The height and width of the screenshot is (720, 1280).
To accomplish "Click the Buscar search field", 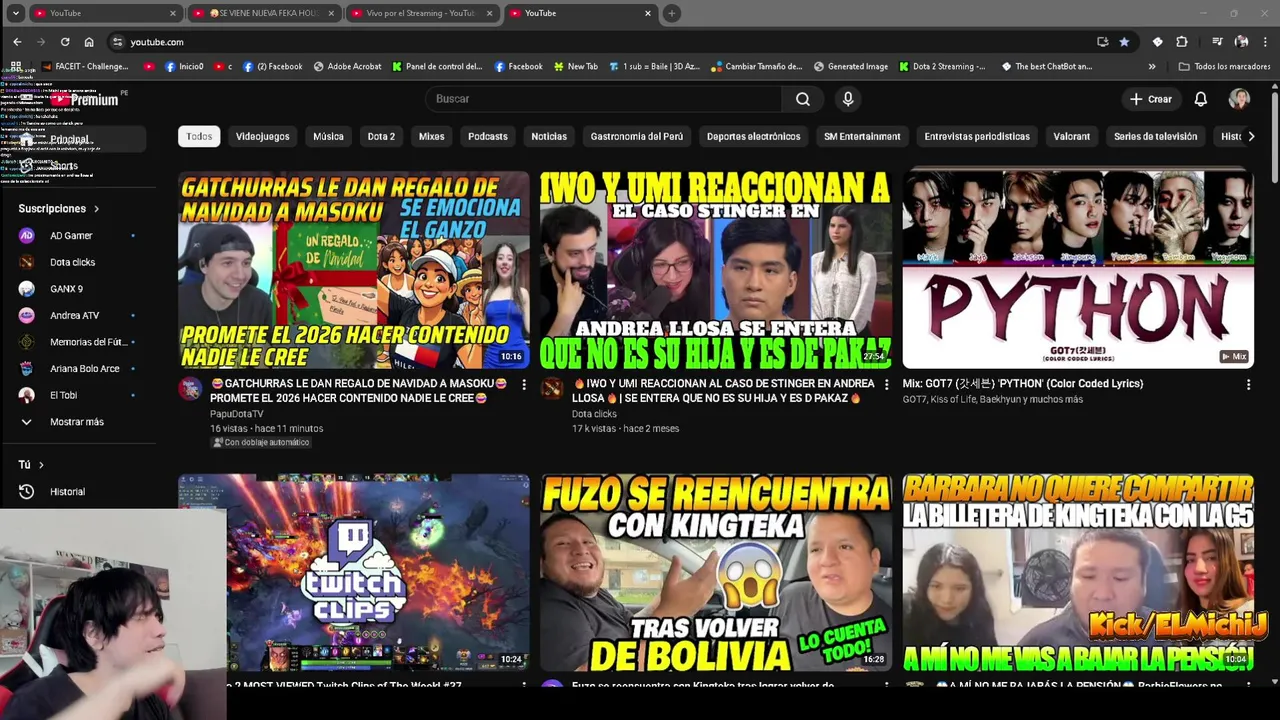I will click(x=603, y=99).
